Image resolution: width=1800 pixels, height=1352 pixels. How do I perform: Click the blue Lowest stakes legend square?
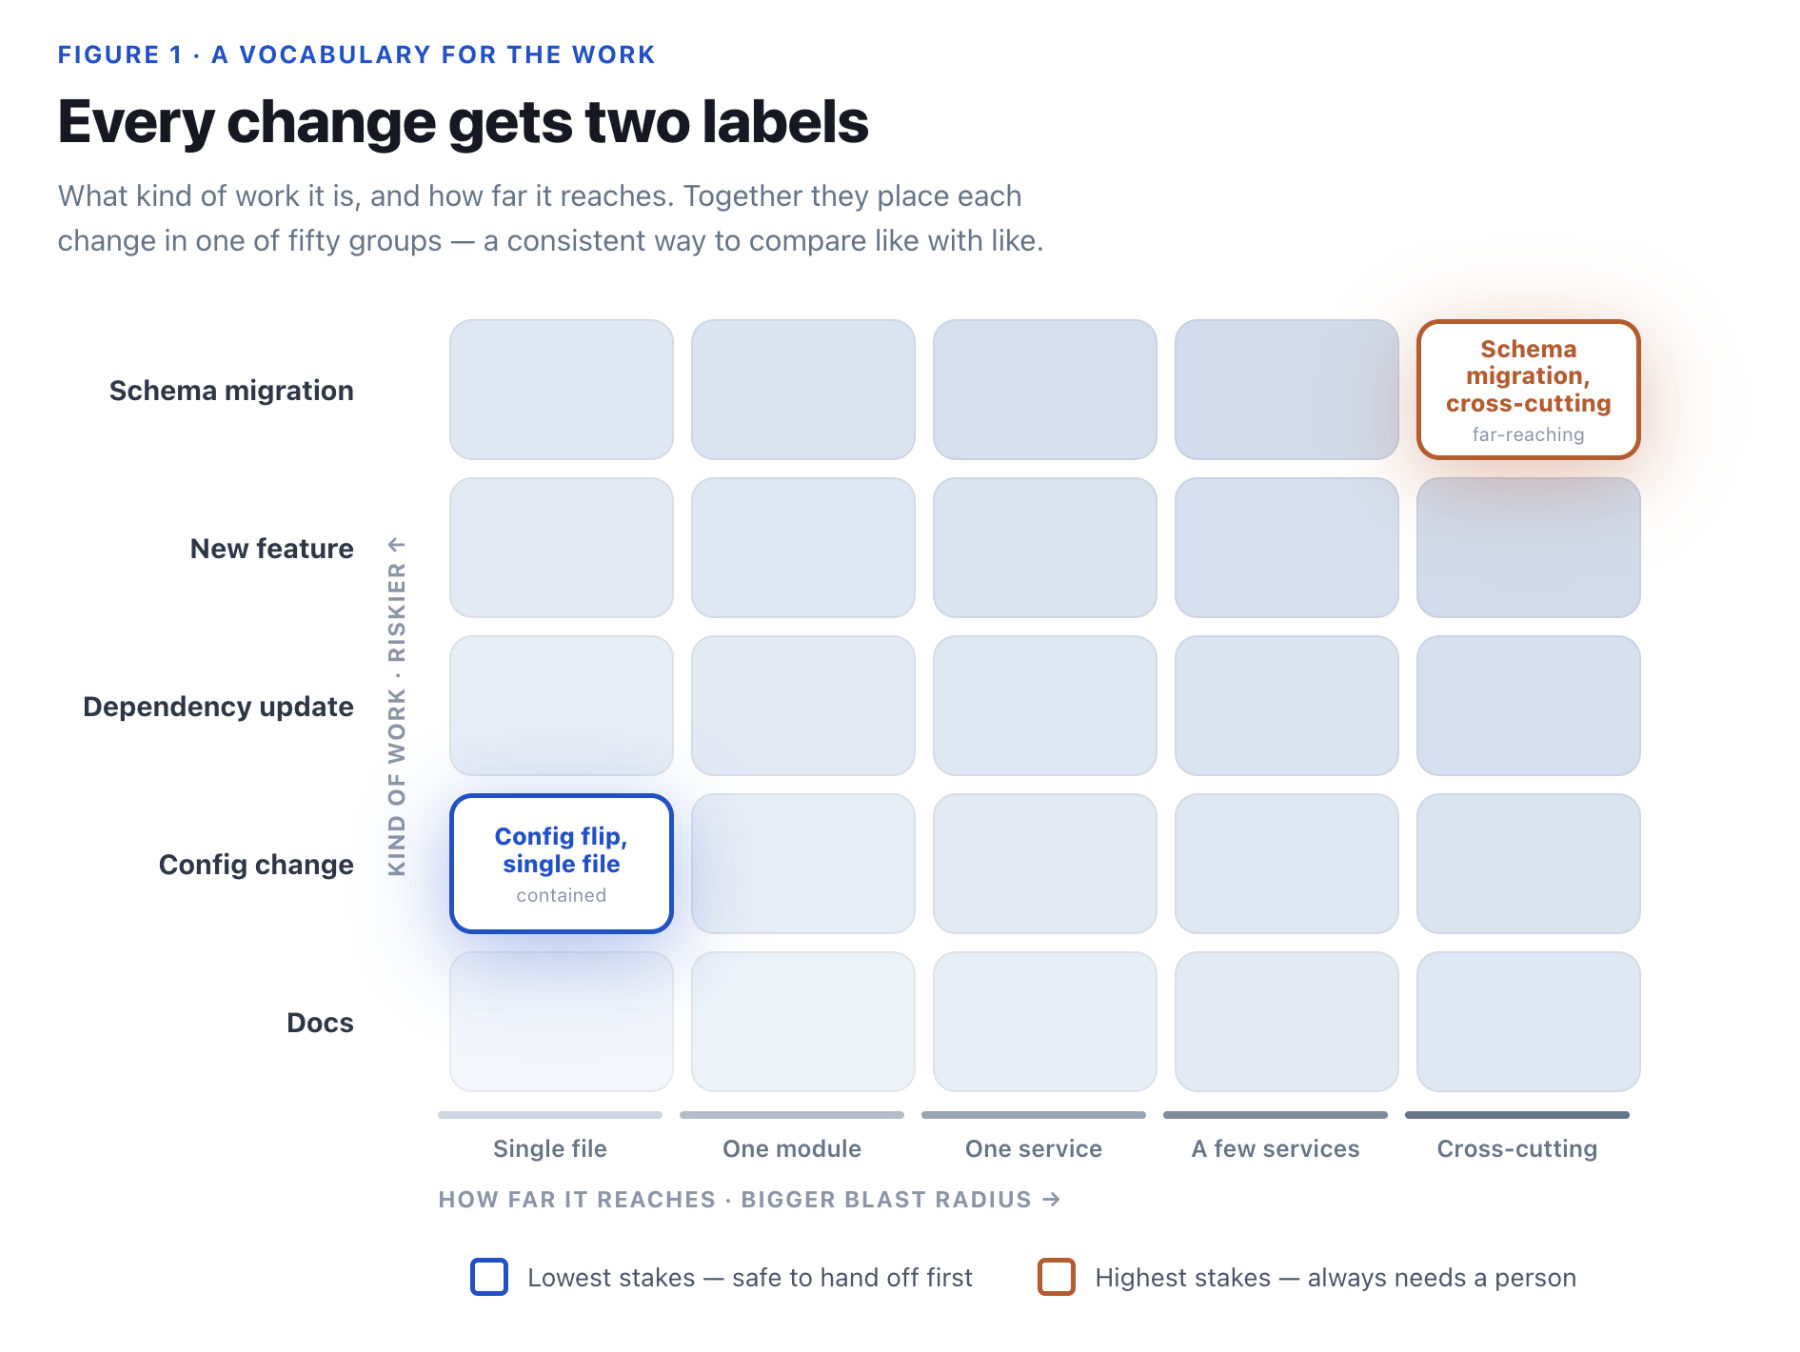click(489, 1277)
